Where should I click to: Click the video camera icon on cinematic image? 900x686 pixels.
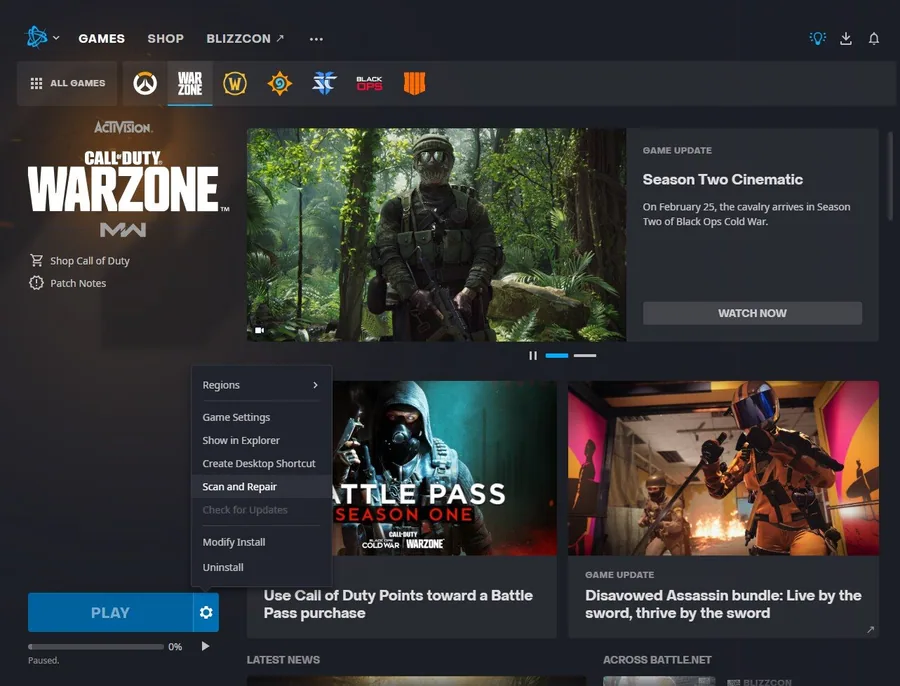click(259, 331)
